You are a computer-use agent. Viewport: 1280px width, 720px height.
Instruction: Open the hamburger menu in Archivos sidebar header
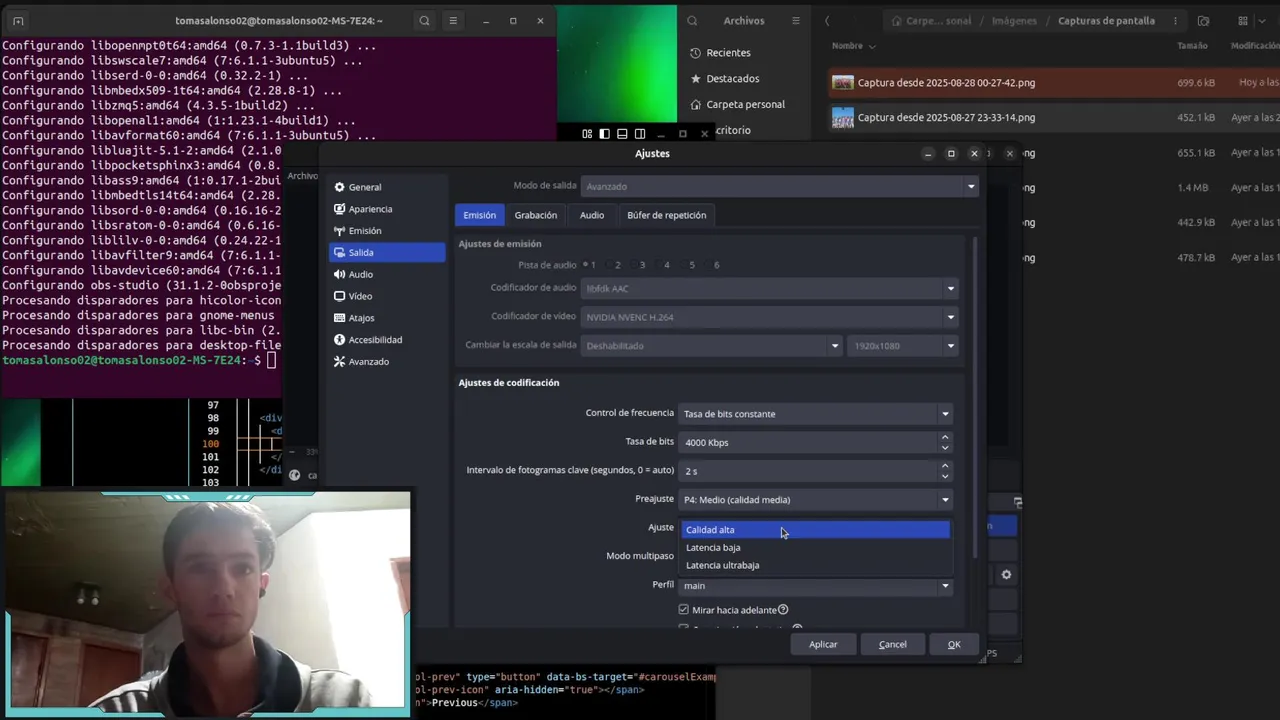tap(796, 21)
